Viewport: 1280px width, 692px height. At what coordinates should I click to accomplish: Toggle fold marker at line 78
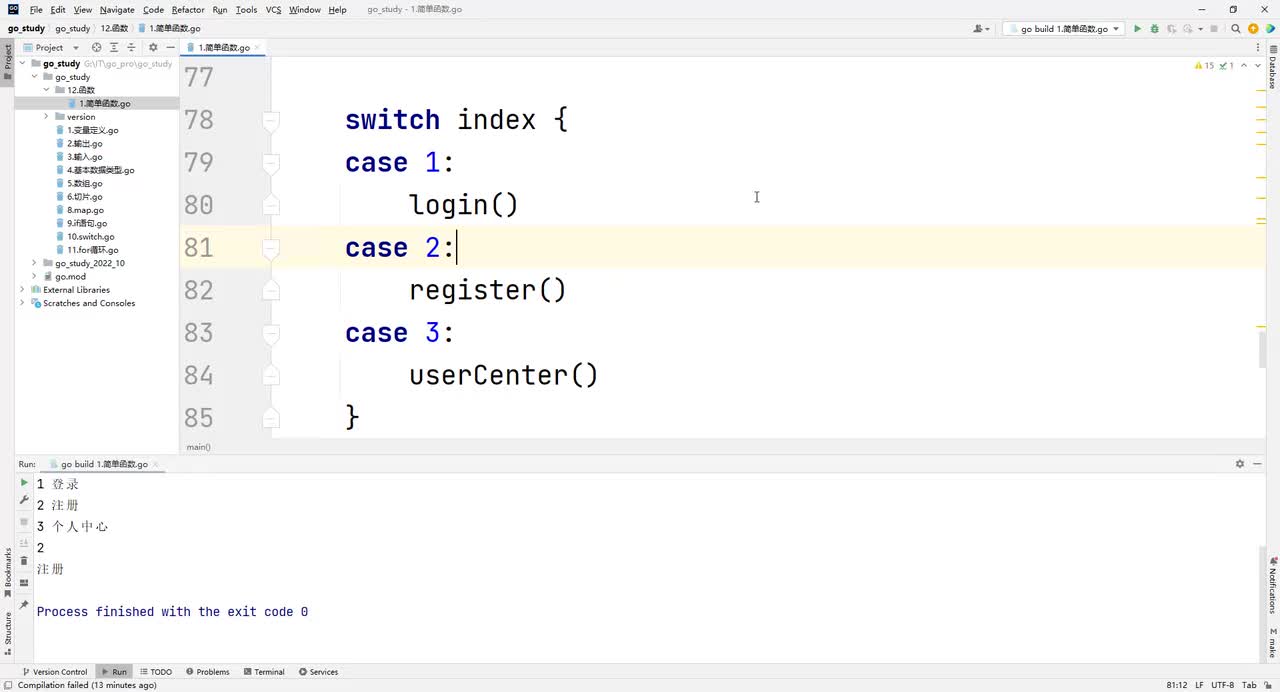click(x=270, y=120)
